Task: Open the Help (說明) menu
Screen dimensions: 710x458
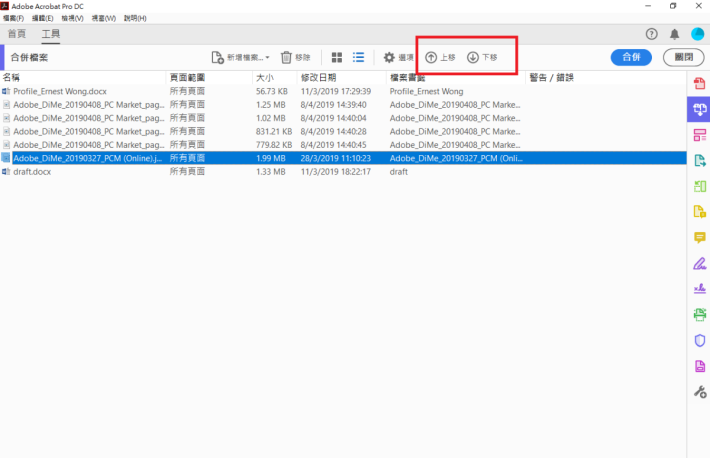Action: 135,18
